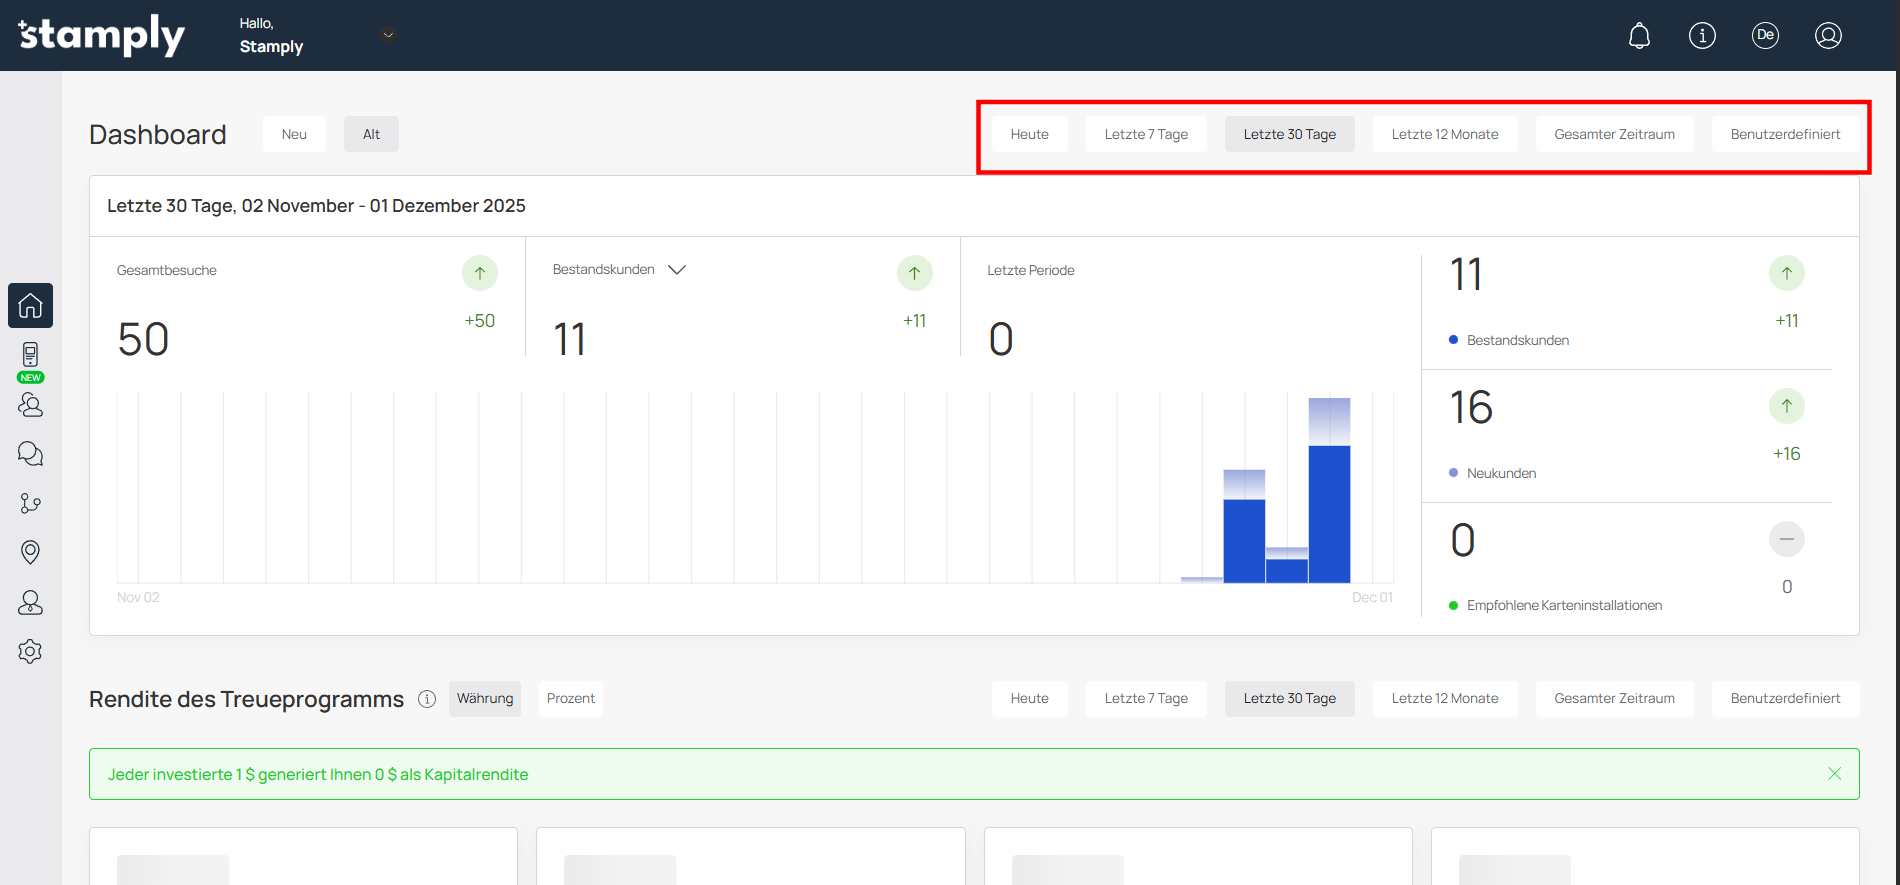Image resolution: width=1900 pixels, height=885 pixels.
Task: Expand the account dropdown next to Stamply
Action: [389, 36]
